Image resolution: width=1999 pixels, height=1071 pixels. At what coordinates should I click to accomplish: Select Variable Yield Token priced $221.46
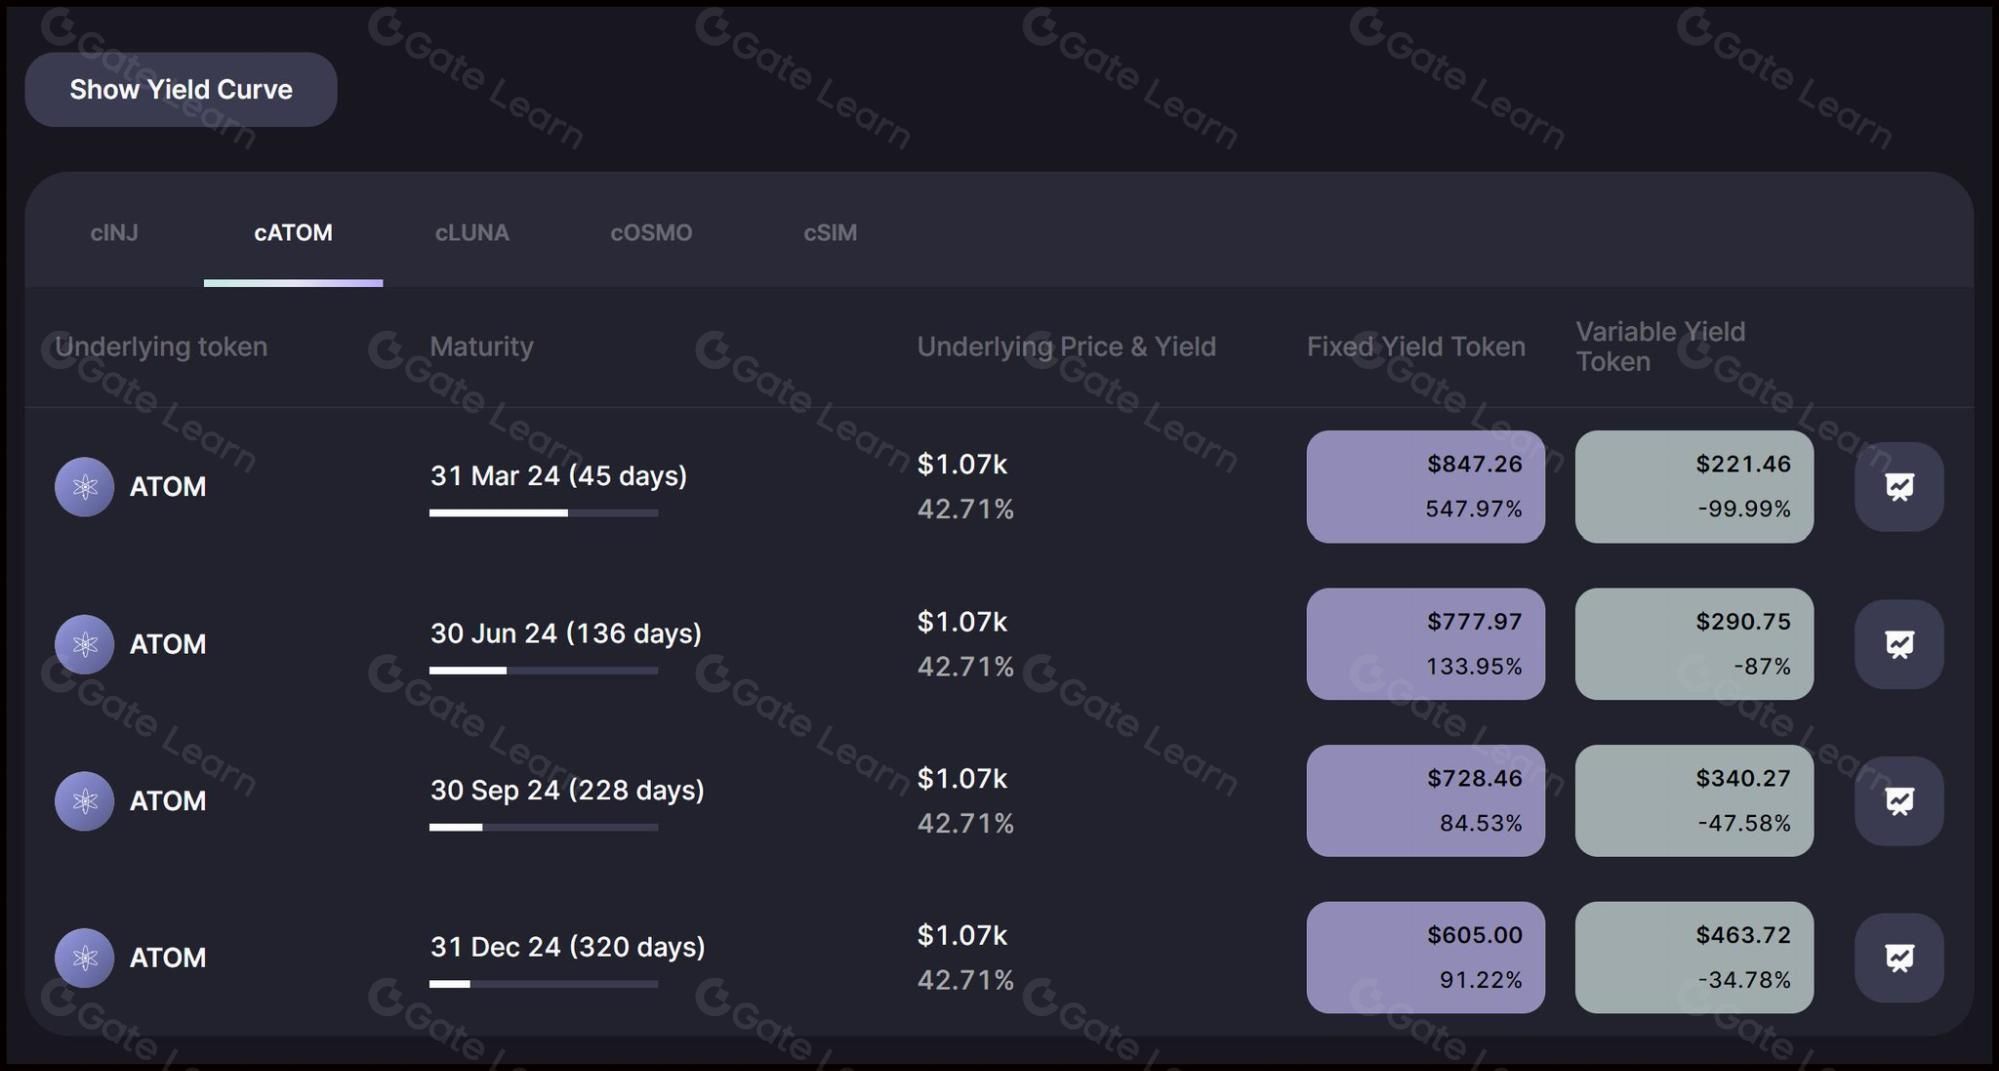[x=1694, y=487]
